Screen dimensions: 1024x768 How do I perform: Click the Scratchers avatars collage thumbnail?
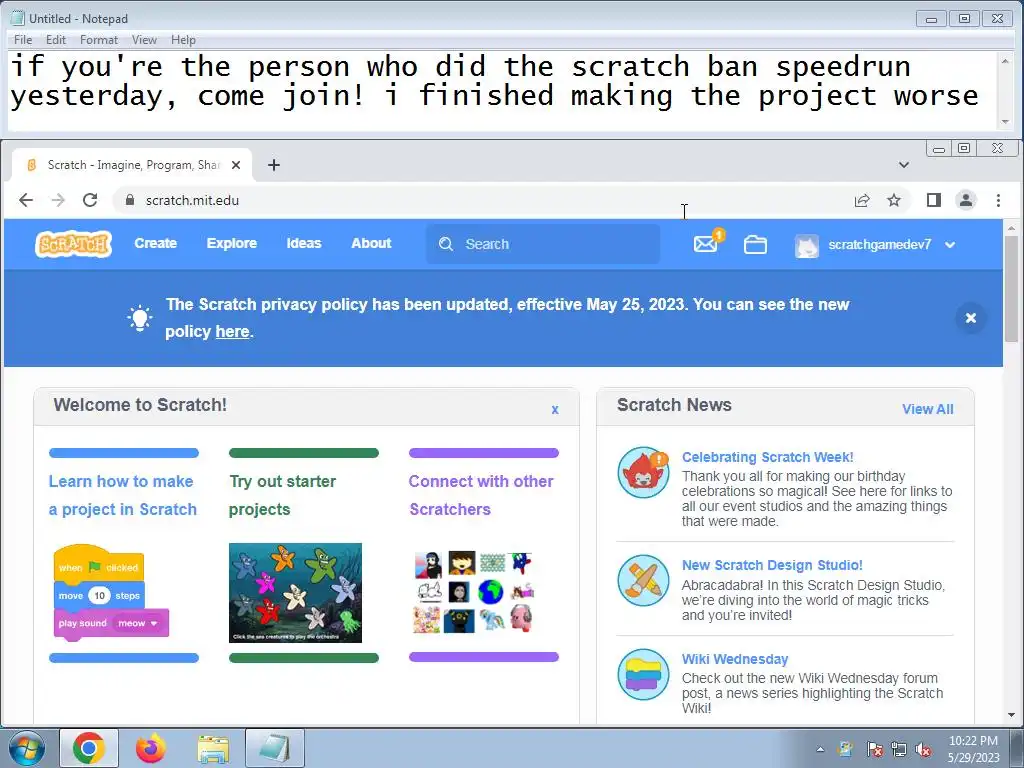coord(474,592)
